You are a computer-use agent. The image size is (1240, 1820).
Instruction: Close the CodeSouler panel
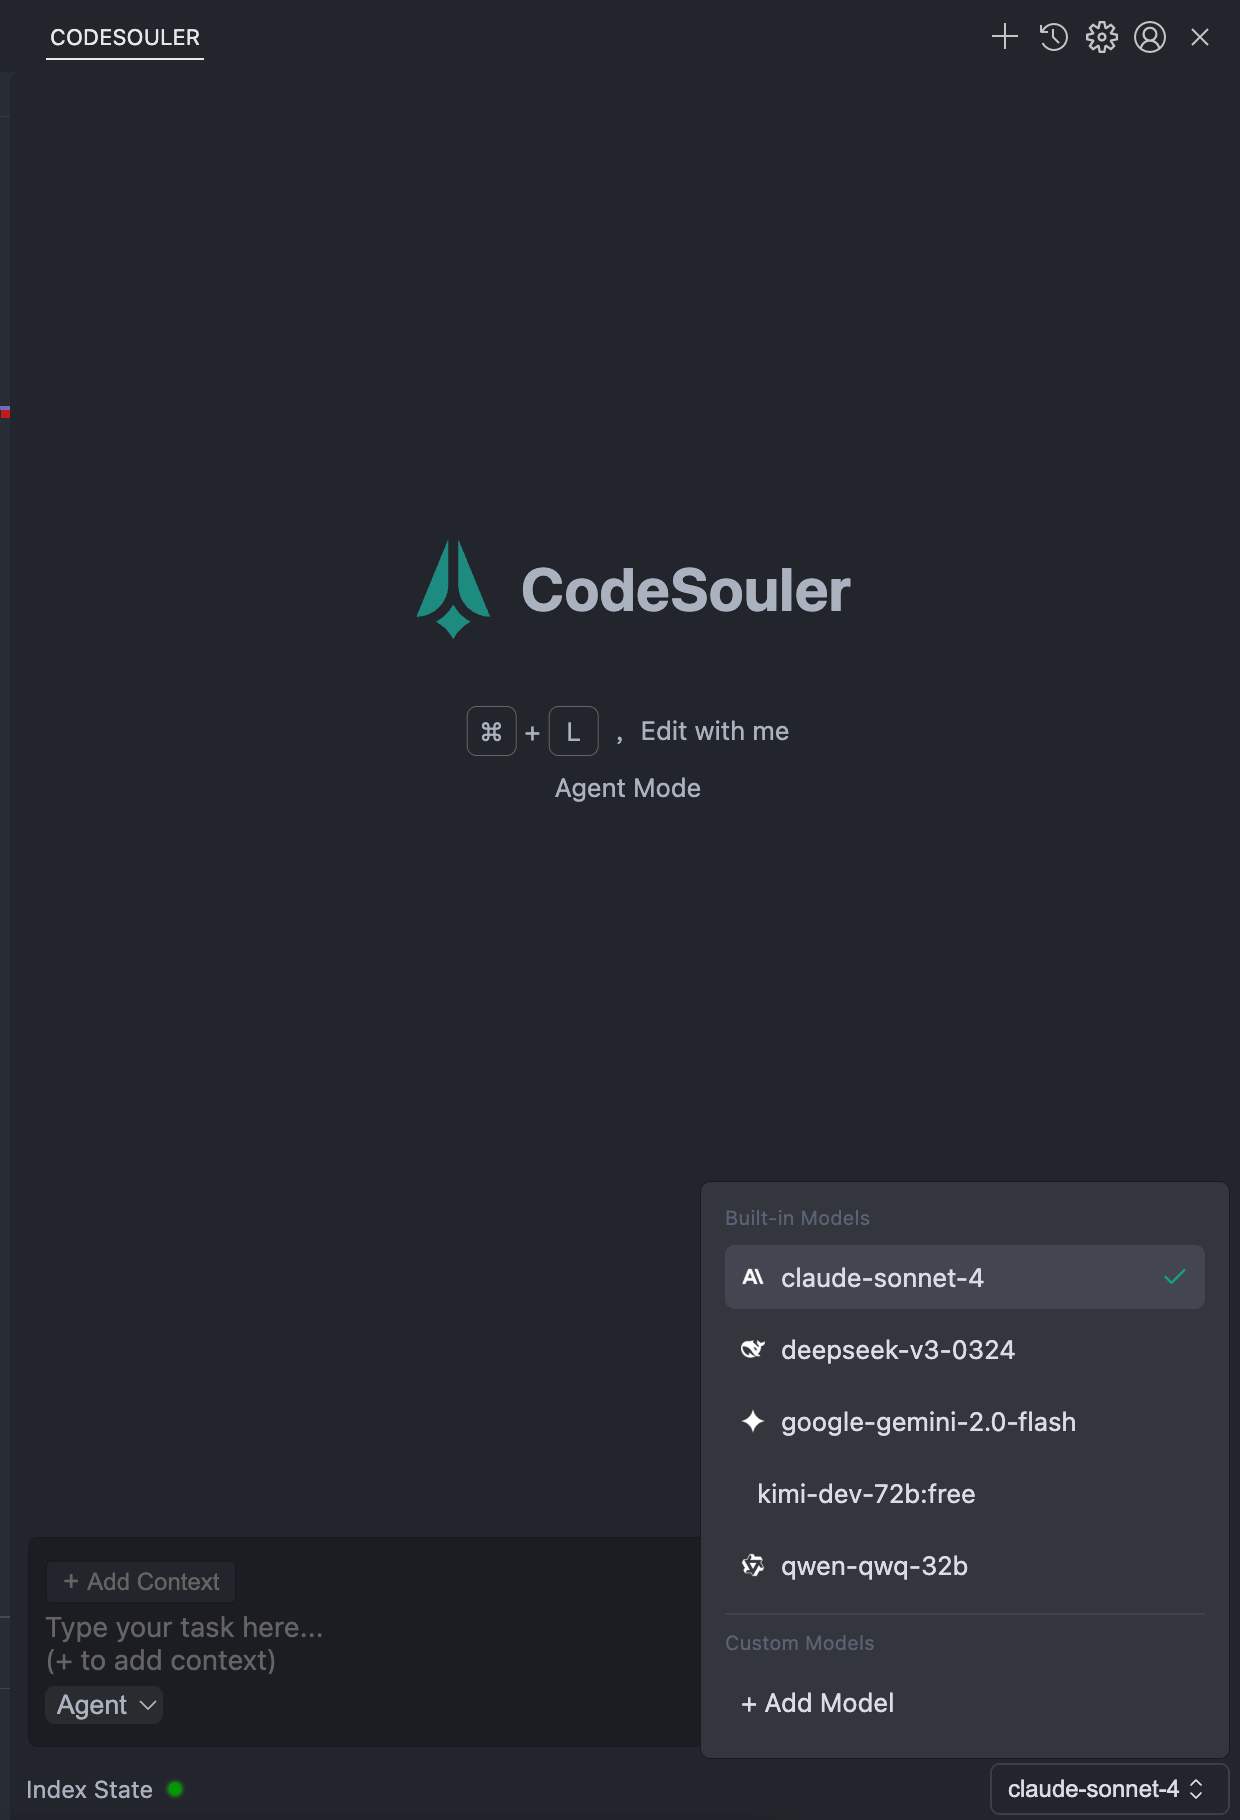1200,37
